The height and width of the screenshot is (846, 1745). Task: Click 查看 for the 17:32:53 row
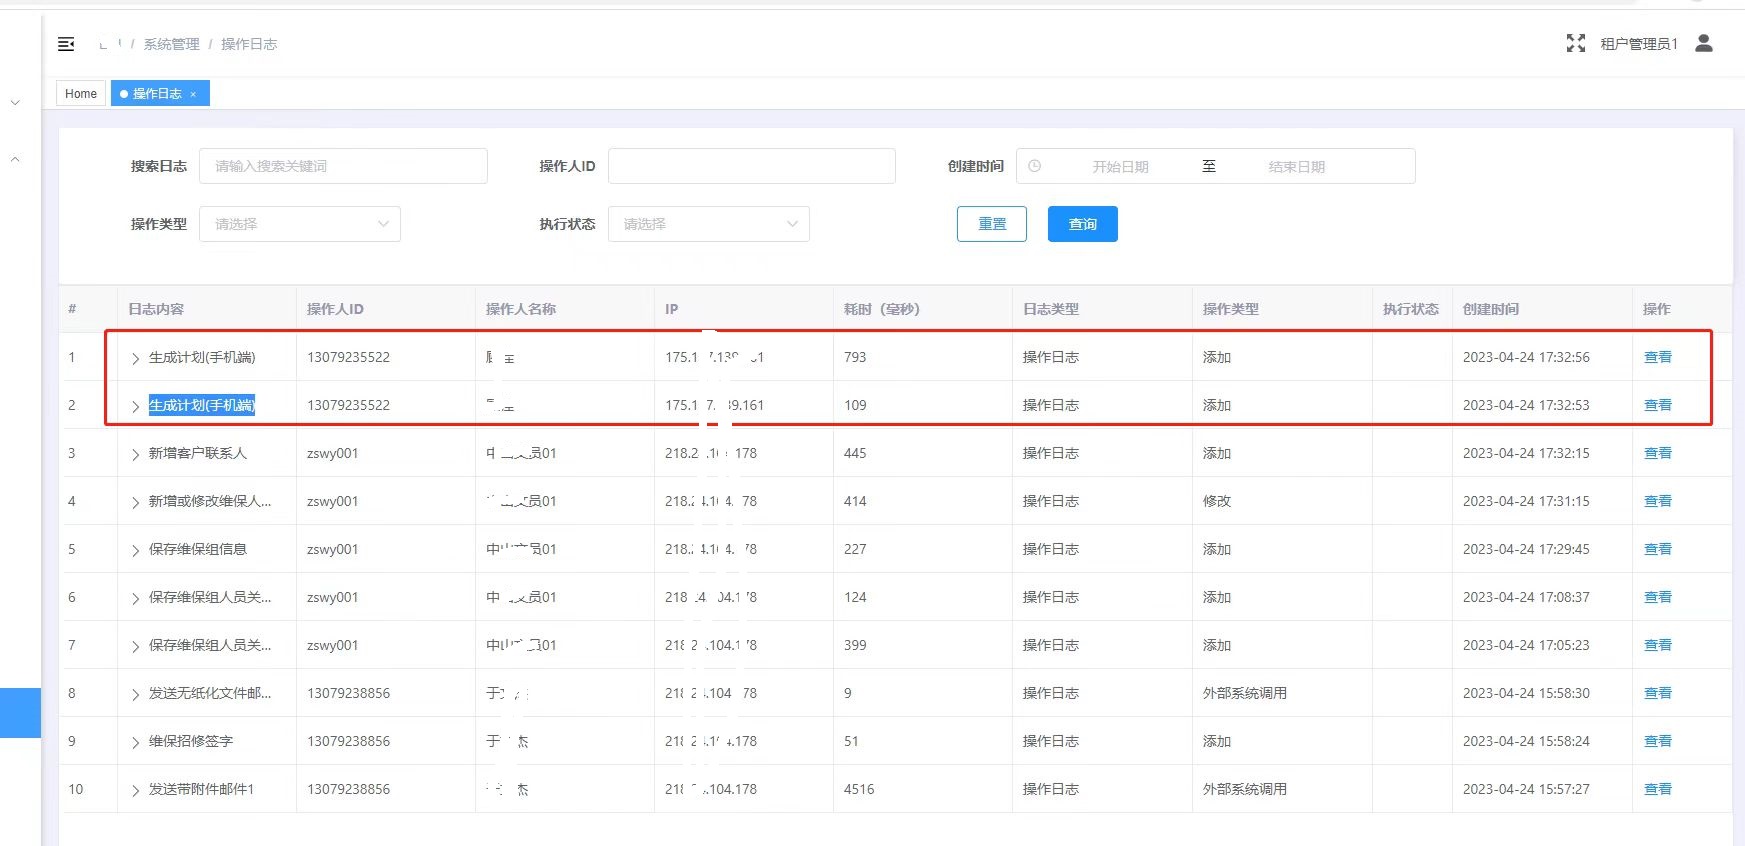click(1658, 405)
